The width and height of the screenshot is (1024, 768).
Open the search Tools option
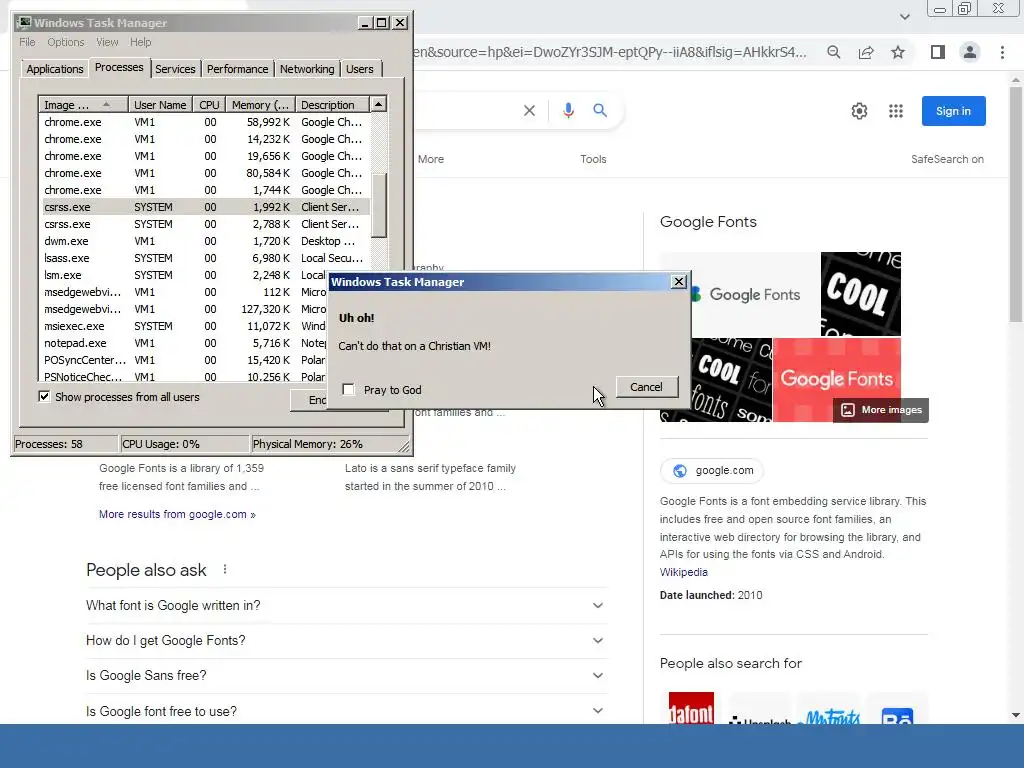(593, 159)
